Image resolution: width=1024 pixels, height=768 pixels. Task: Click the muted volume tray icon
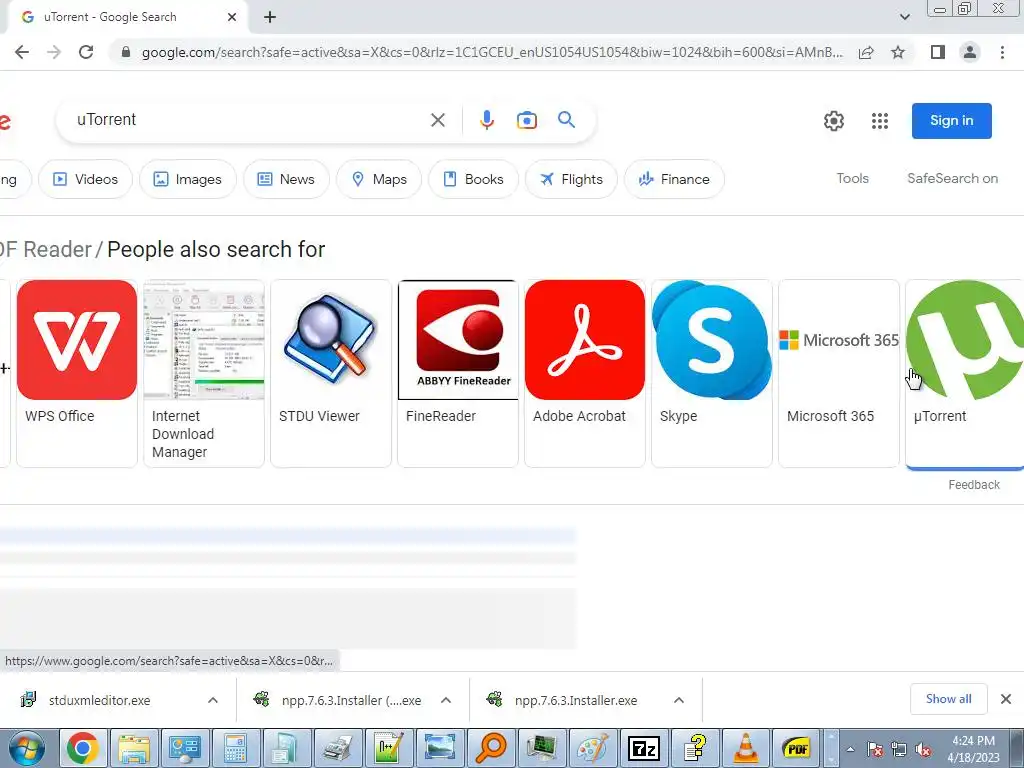pyautogui.click(x=923, y=750)
